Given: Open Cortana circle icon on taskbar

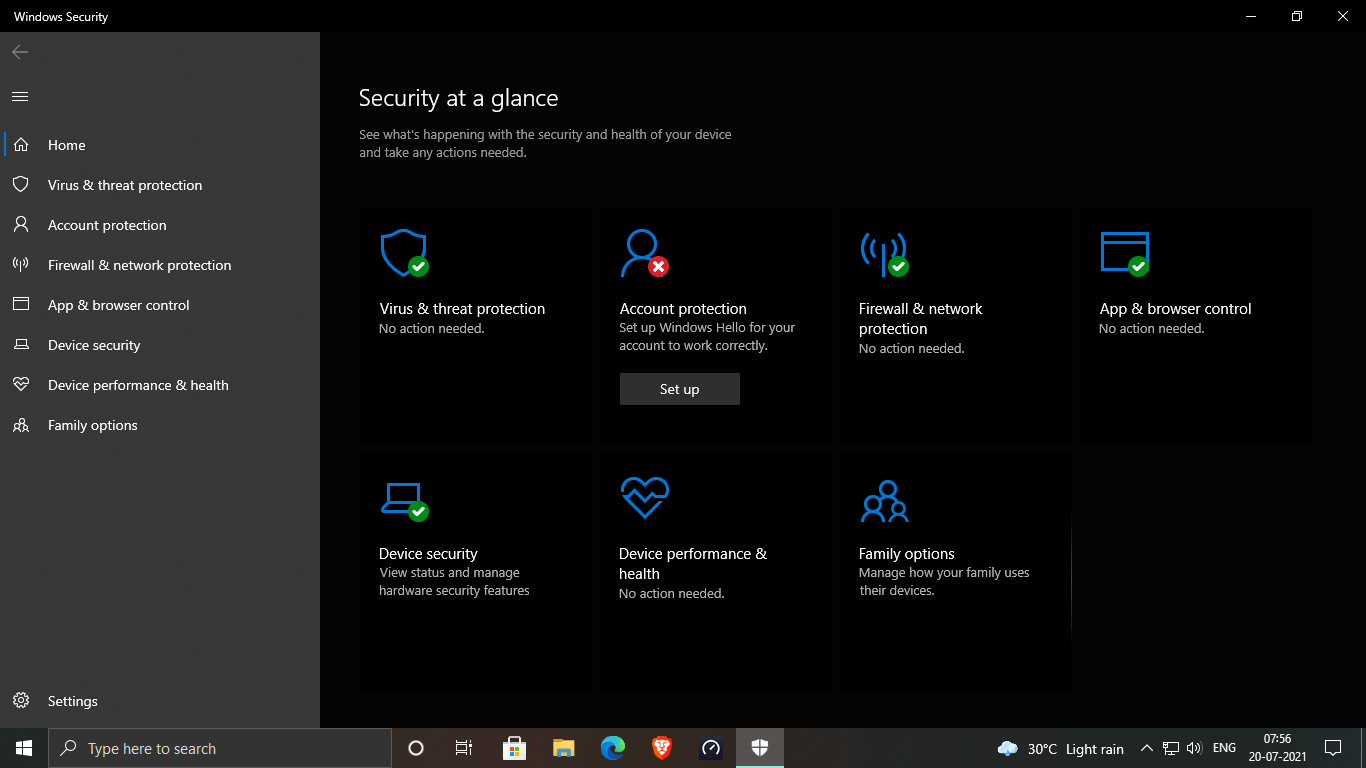Looking at the screenshot, I should pyautogui.click(x=416, y=748).
